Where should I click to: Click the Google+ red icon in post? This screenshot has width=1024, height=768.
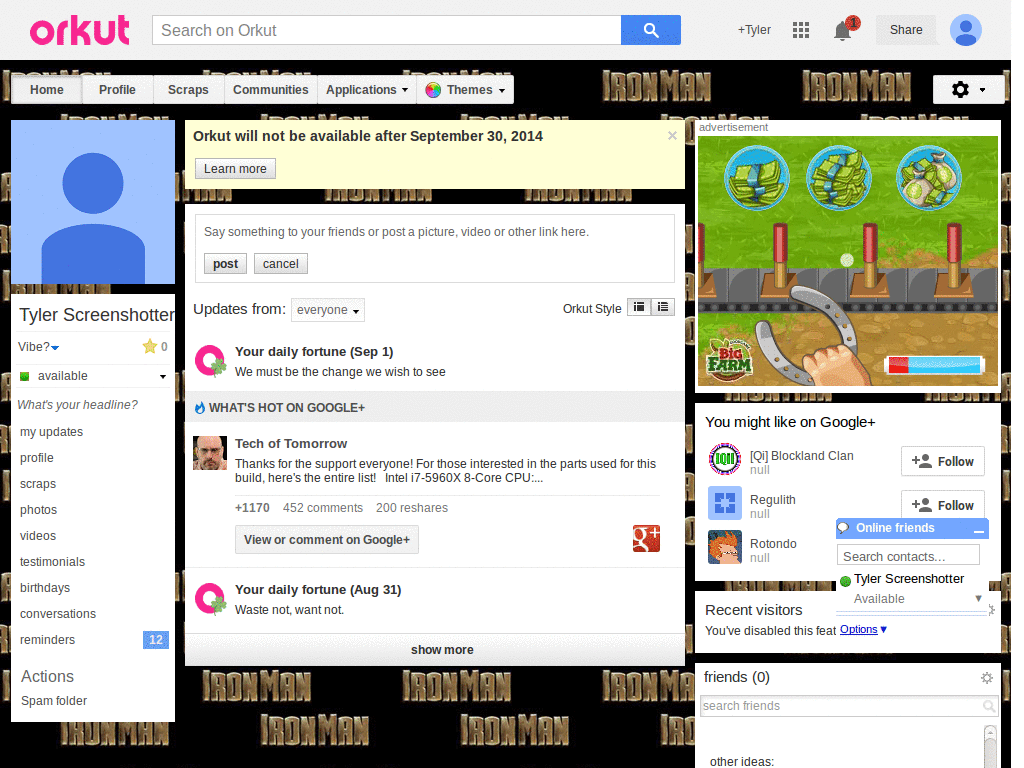(646, 539)
